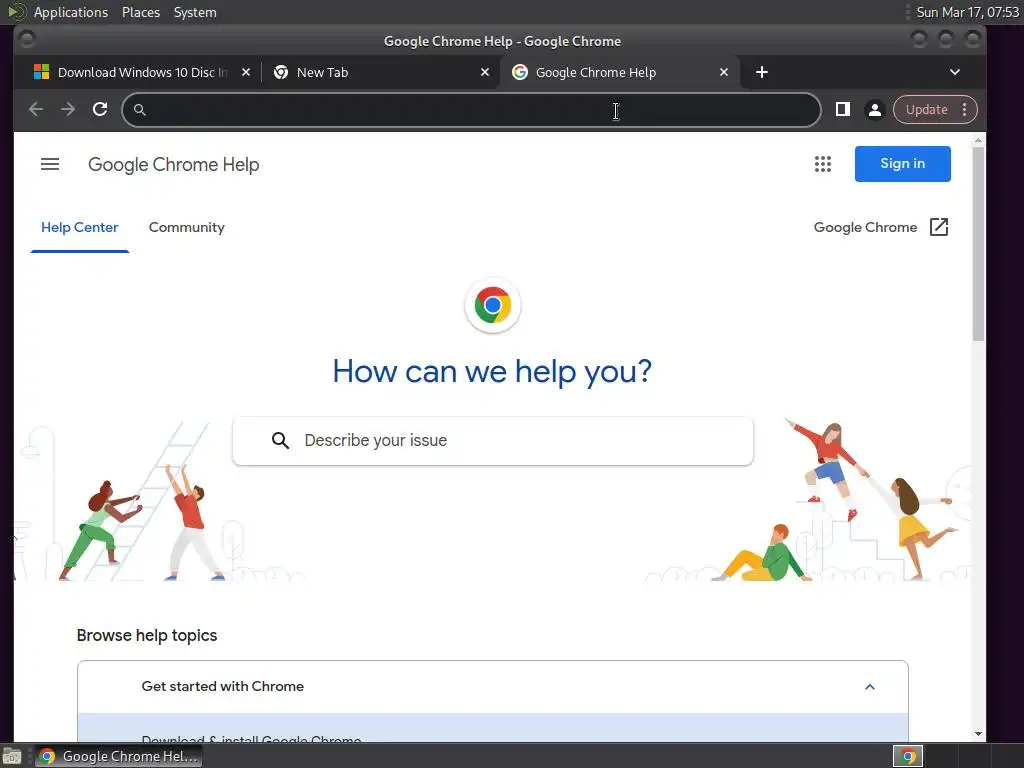1024x768 pixels.
Task: Click the show desktop icon in bottom panel
Action: (12, 756)
